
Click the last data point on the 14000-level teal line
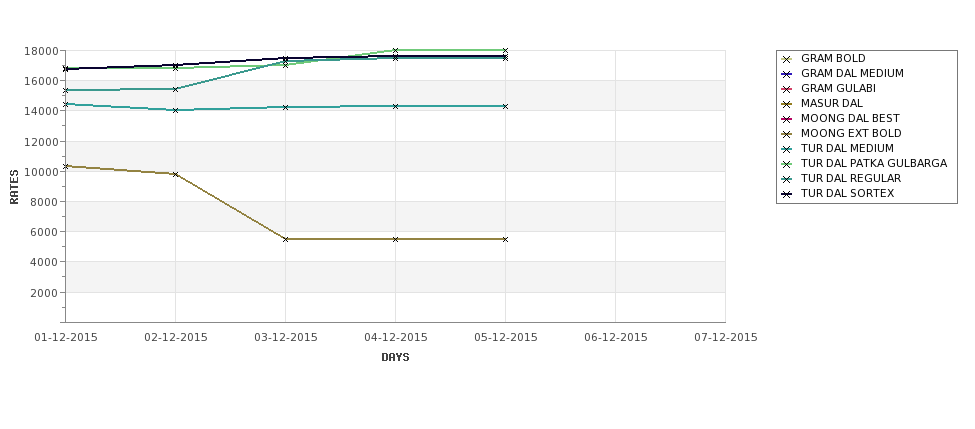pyautogui.click(x=506, y=106)
